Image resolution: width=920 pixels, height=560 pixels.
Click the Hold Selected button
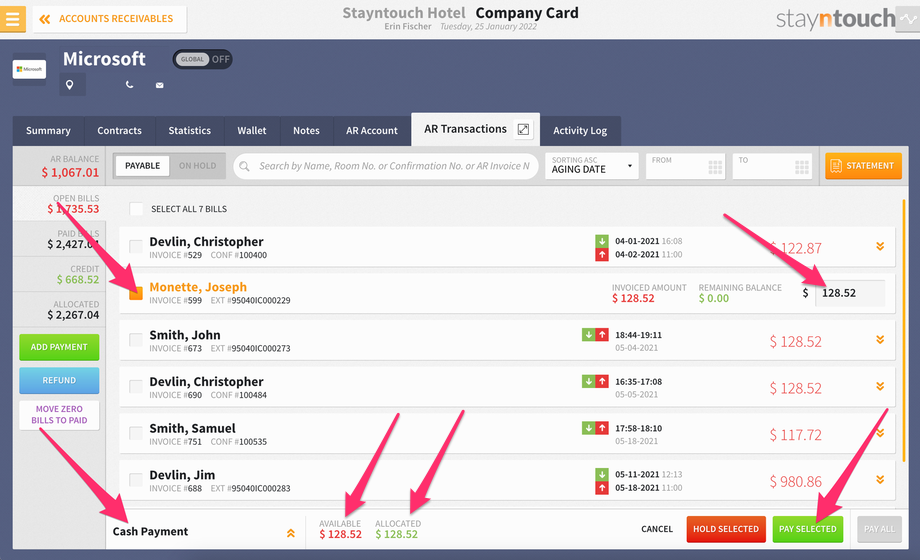pos(726,529)
